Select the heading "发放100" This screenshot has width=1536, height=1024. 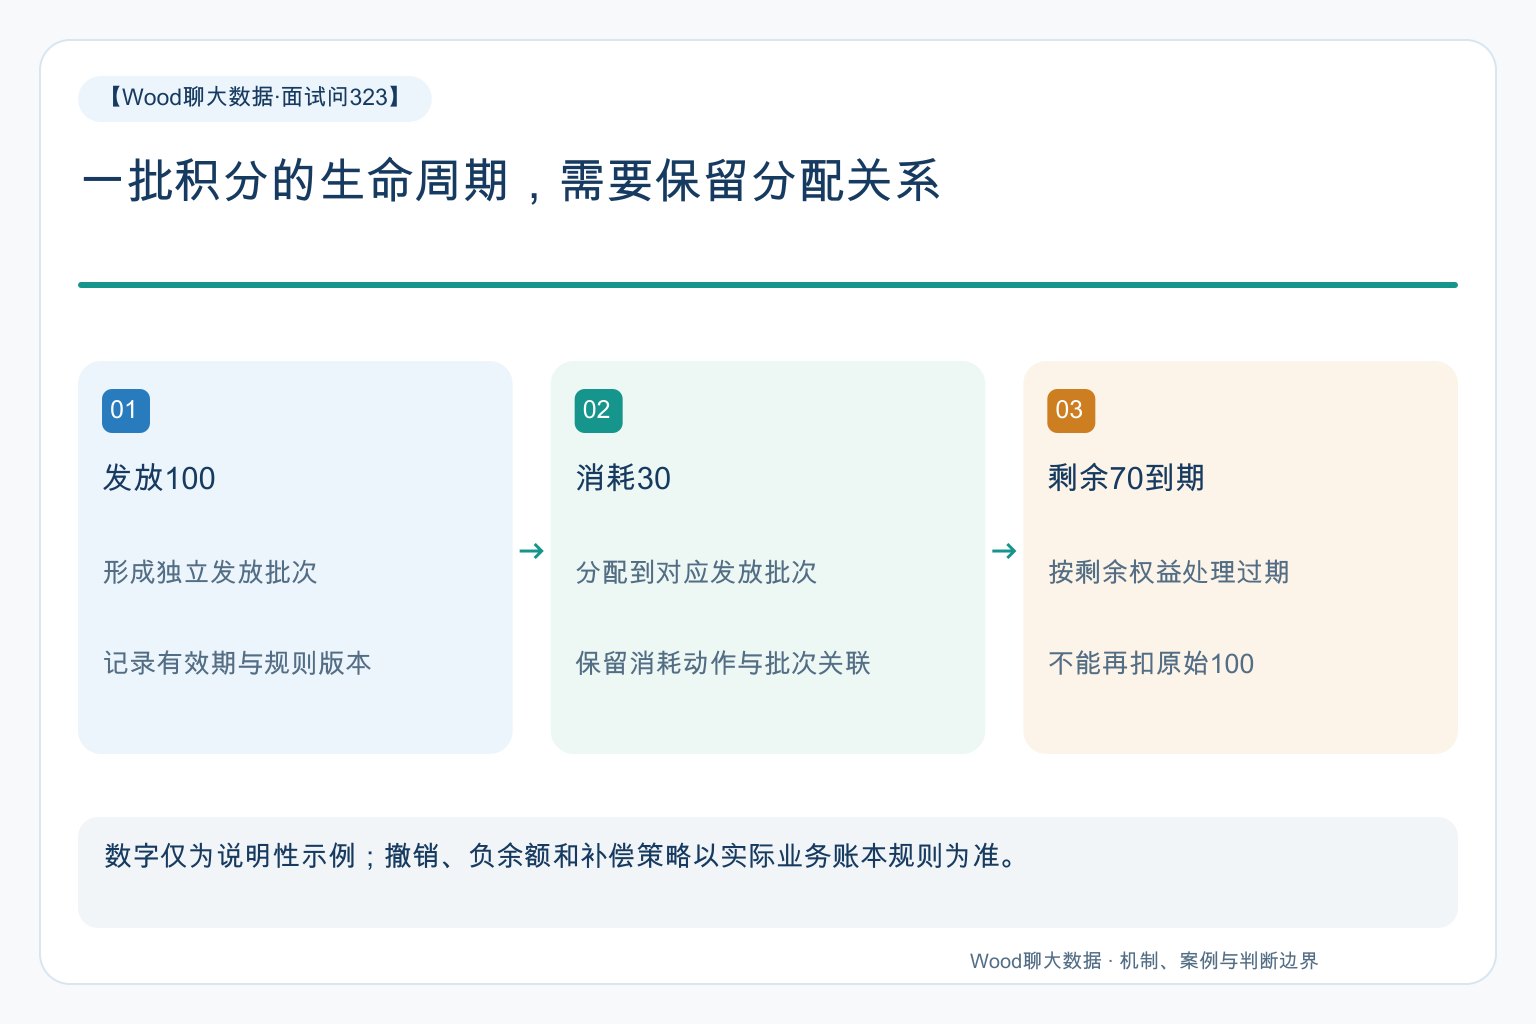pos(159,478)
